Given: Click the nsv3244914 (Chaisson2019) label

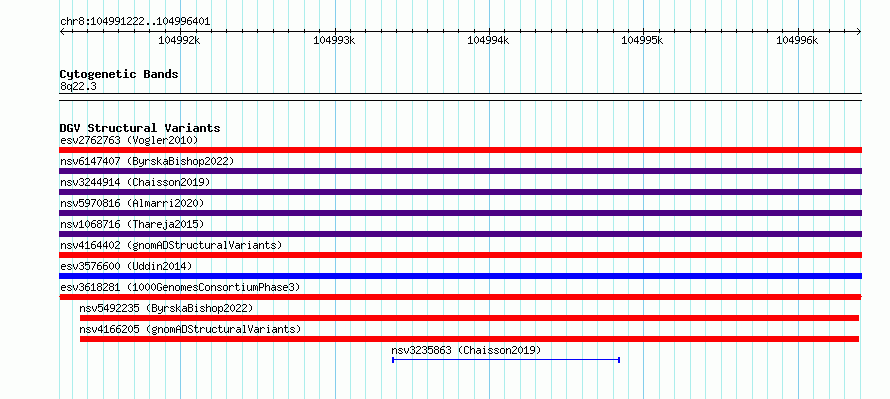Looking at the screenshot, I should click(x=135, y=182).
